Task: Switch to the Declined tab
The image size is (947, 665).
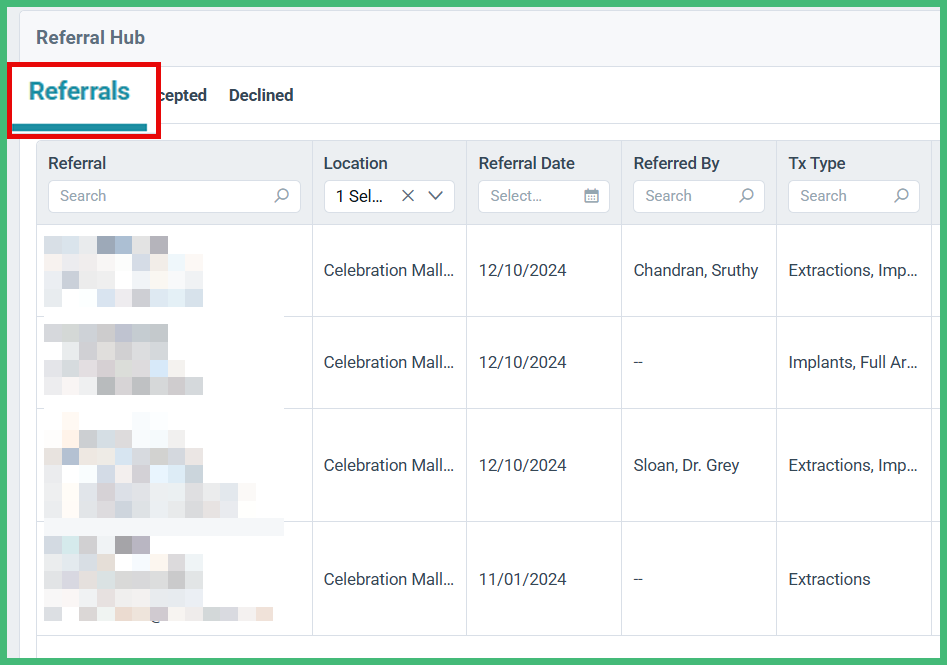Action: tap(260, 95)
